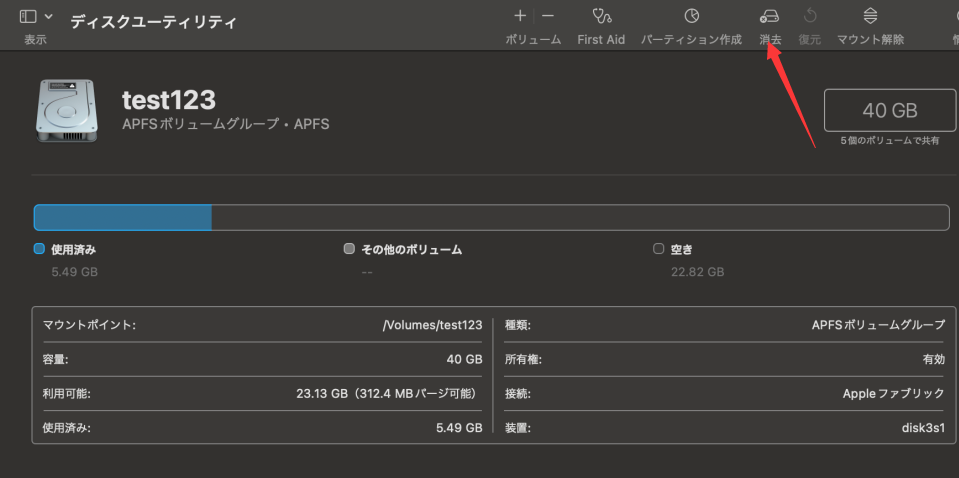The width and height of the screenshot is (959, 478).
Task: Unmount volume with マウント解除 icon
Action: tap(870, 16)
